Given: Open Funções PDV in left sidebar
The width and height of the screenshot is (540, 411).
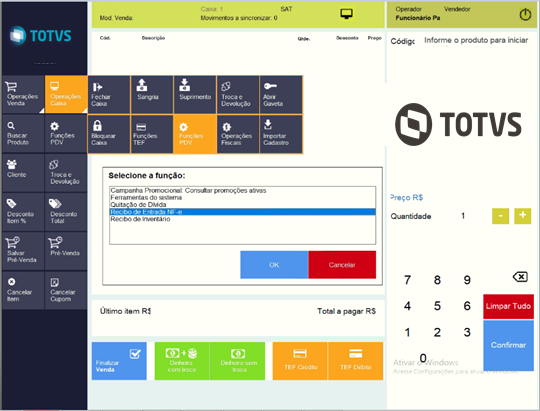Looking at the screenshot, I should tap(66, 134).
